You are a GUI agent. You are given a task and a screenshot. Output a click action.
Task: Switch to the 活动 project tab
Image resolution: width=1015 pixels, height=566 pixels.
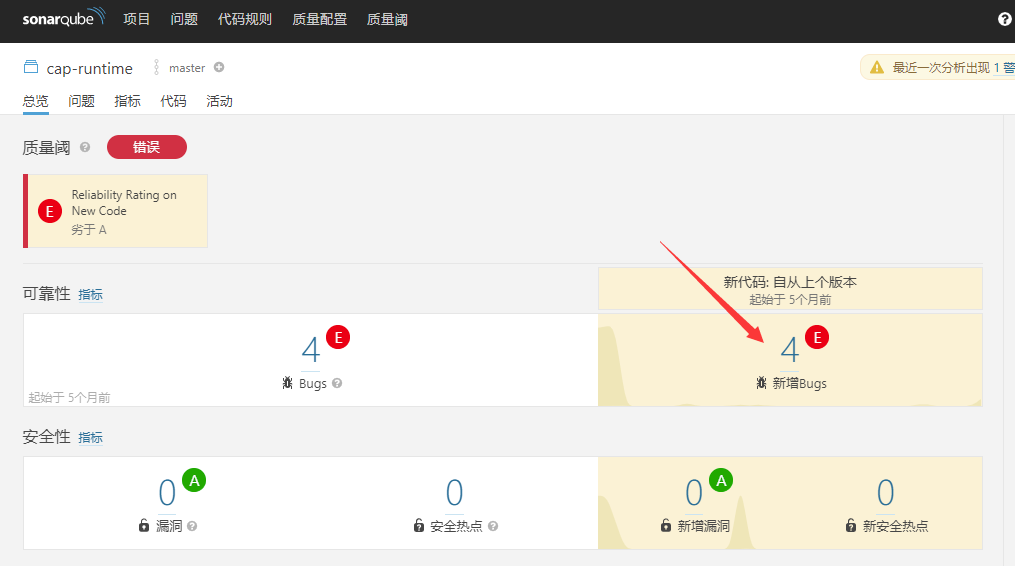pyautogui.click(x=219, y=101)
